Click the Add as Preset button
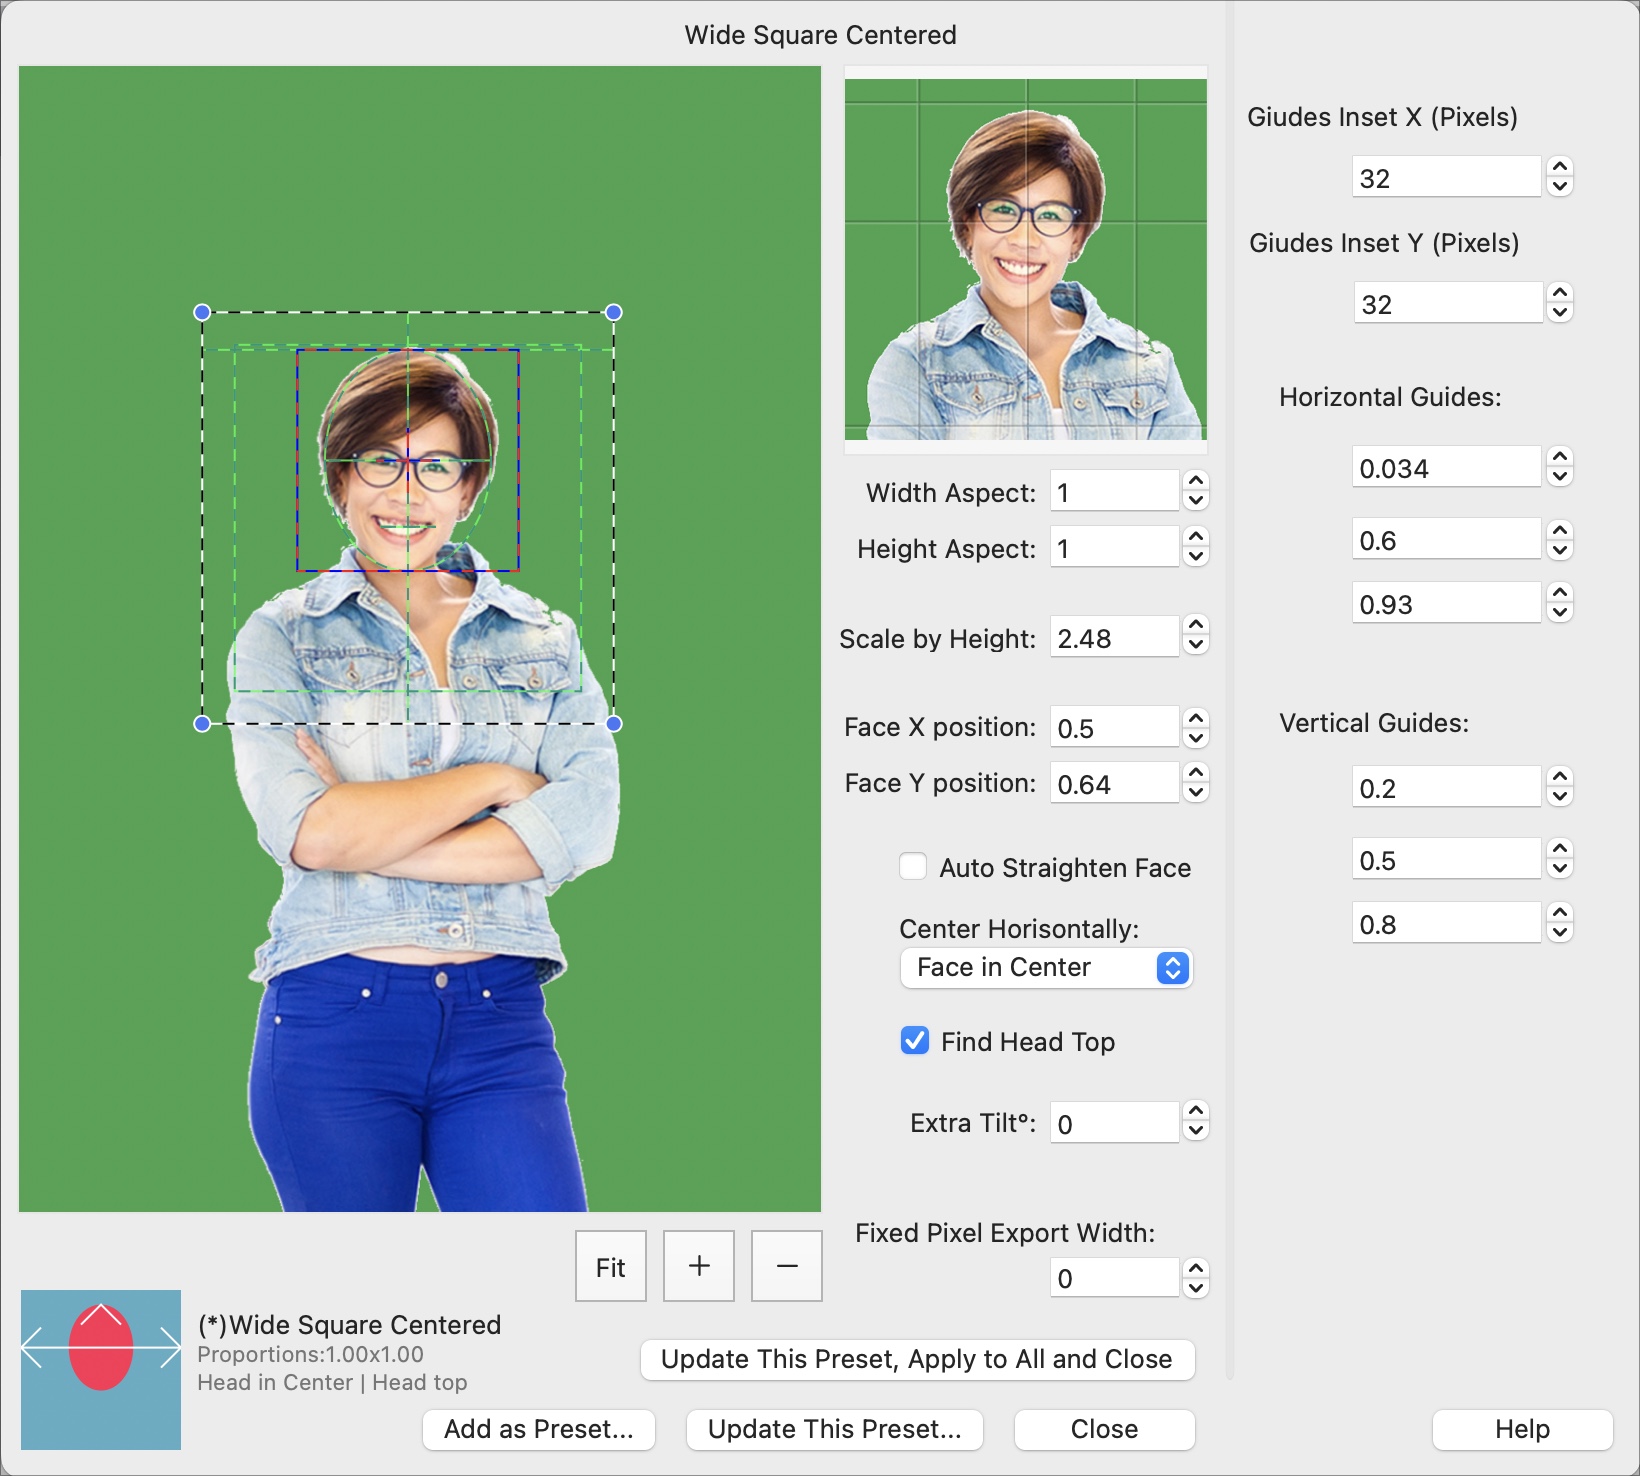The width and height of the screenshot is (1640, 1476). point(538,1429)
